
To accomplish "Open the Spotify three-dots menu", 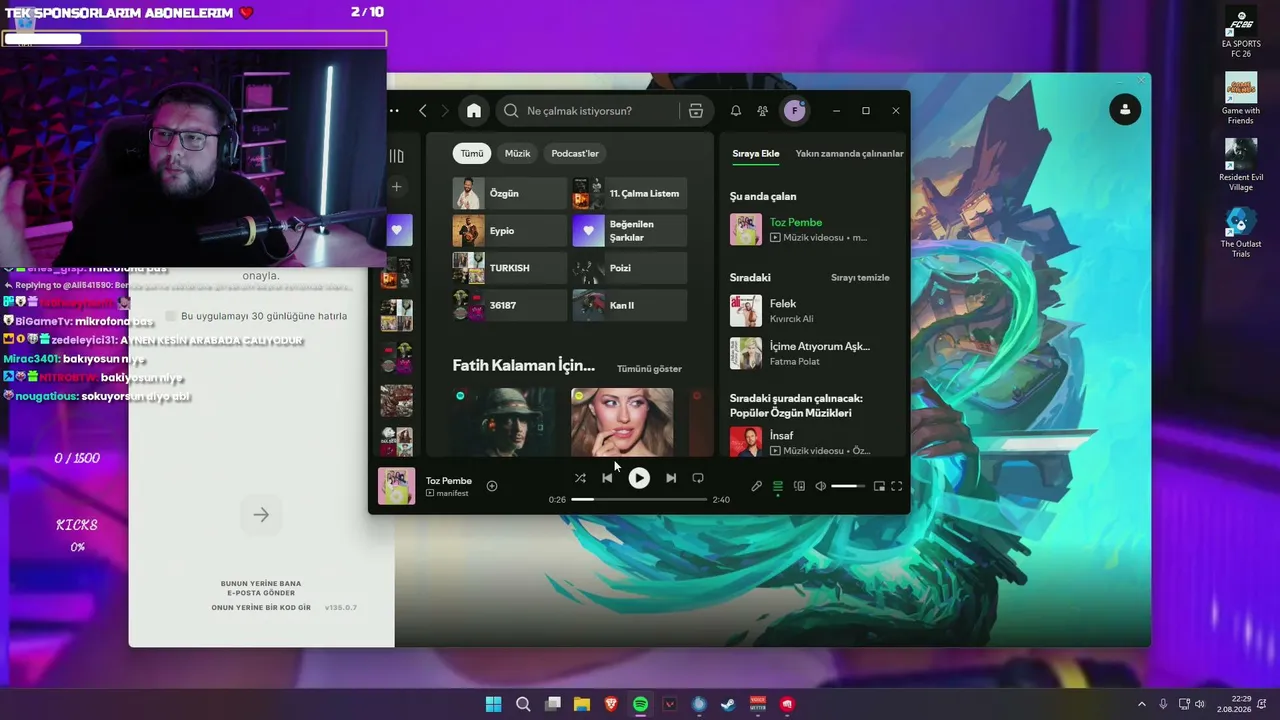I will pos(394,111).
